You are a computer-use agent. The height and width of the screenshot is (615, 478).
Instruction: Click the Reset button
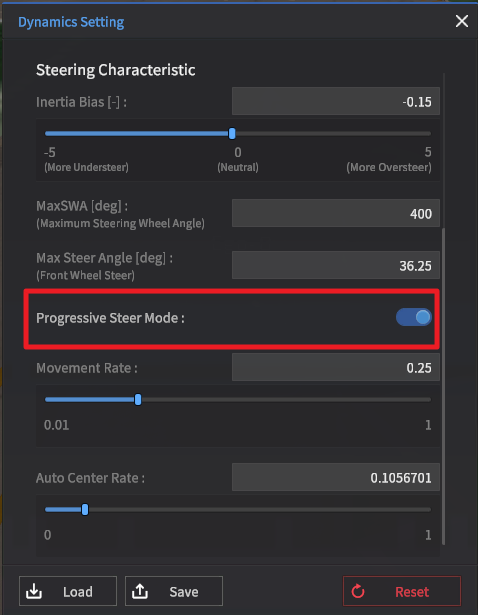(x=402, y=591)
